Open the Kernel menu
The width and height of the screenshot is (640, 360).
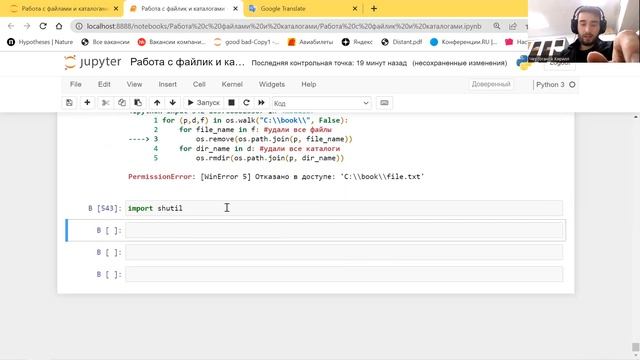click(x=232, y=84)
